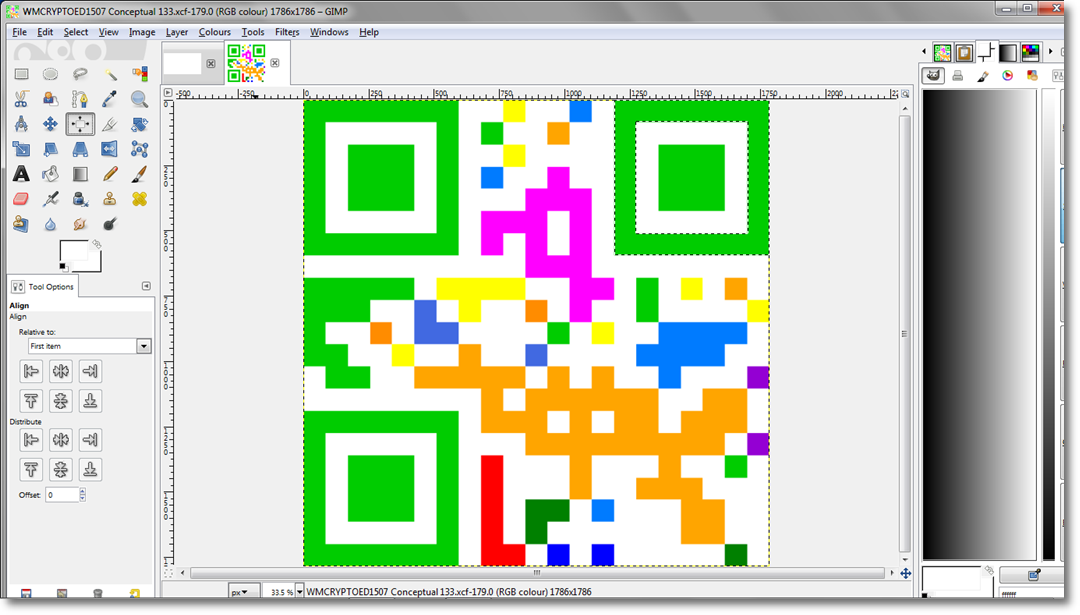Select the Cage Transform tool

pos(139,149)
